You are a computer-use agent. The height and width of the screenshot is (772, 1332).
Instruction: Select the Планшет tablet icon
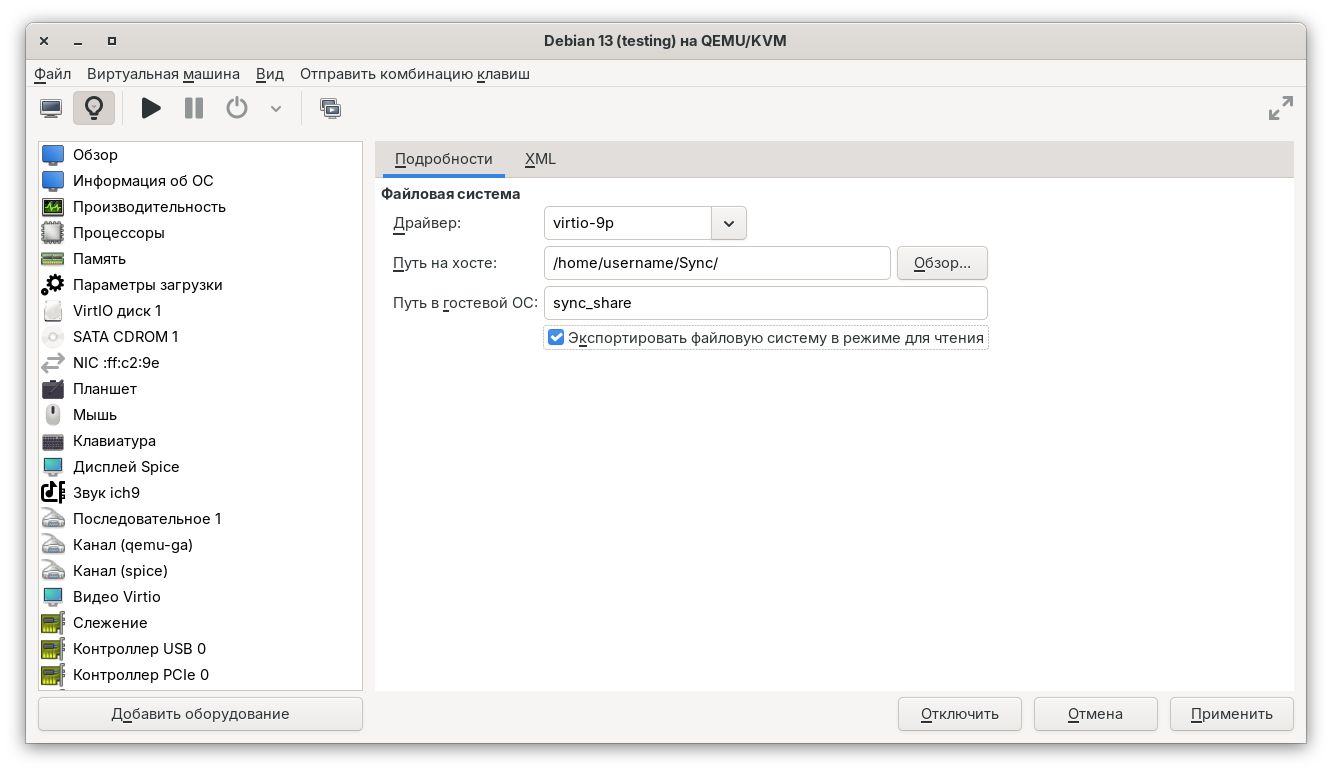pyautogui.click(x=53, y=389)
